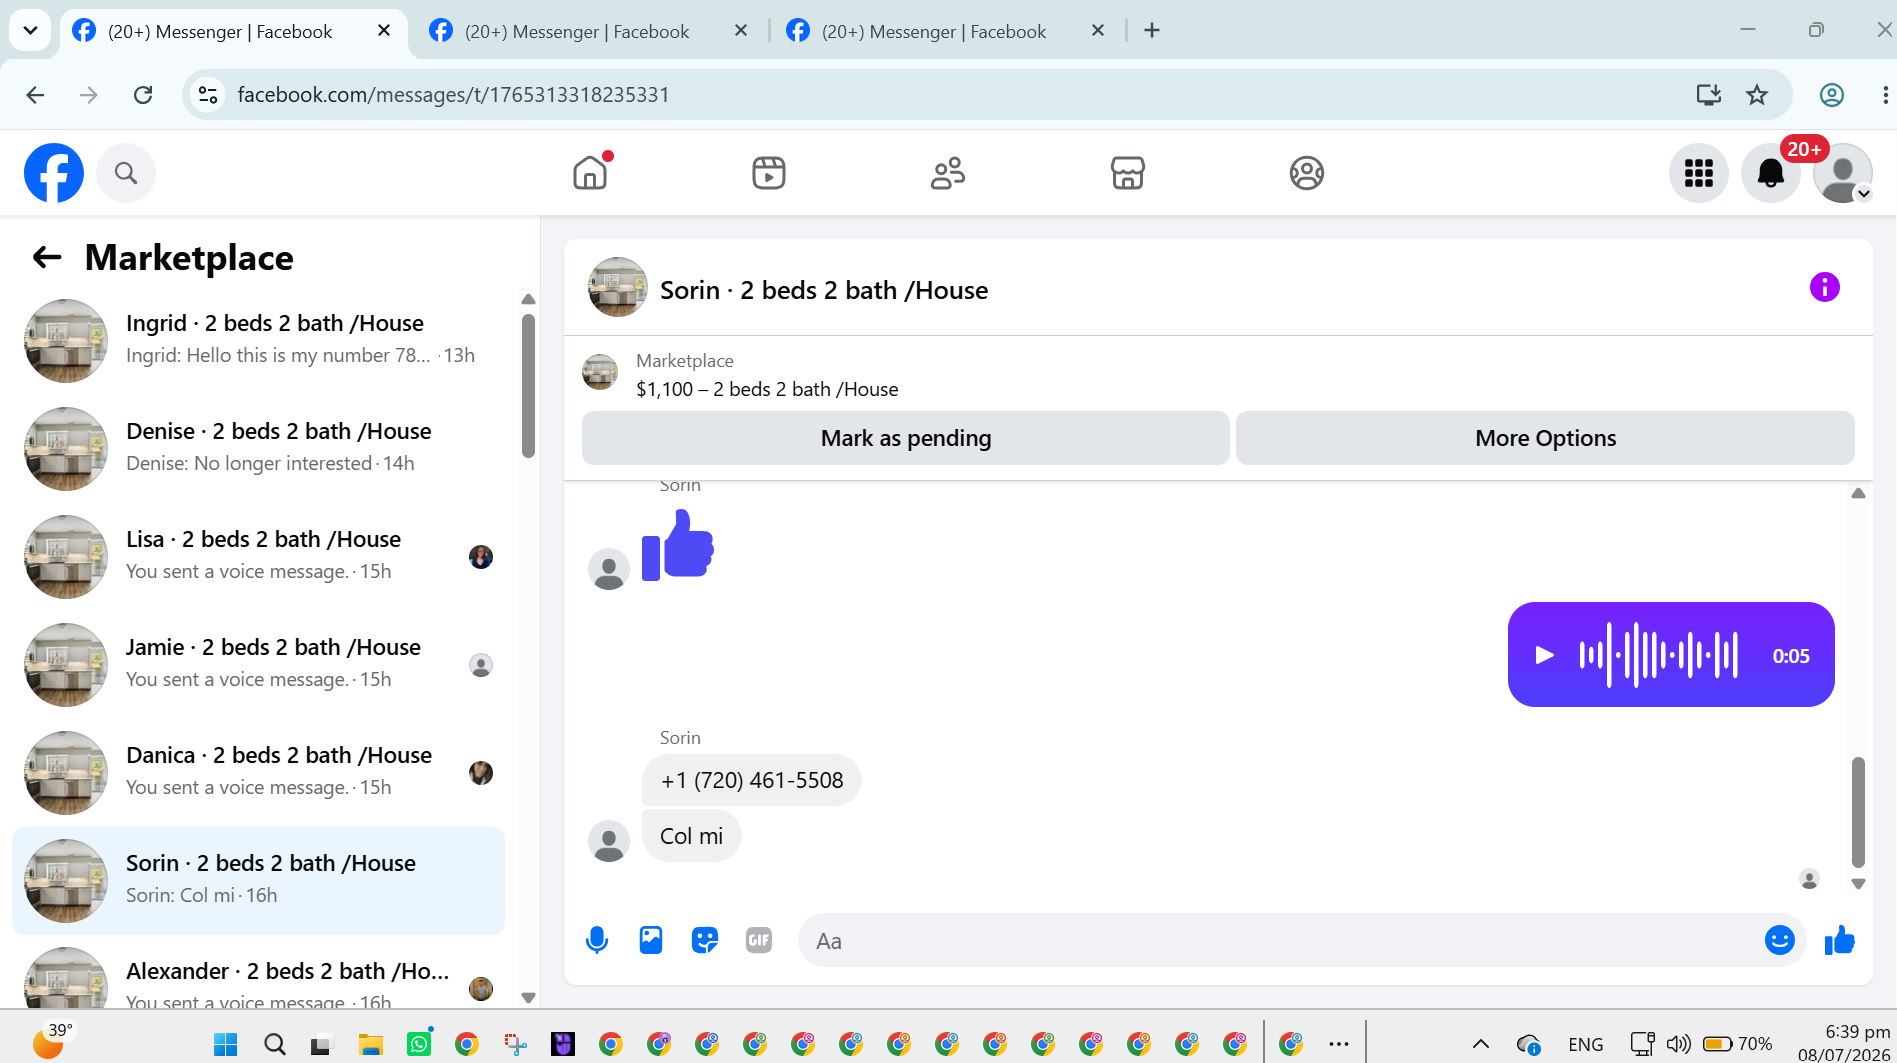
Task: Choose a GIF
Action: (759, 940)
